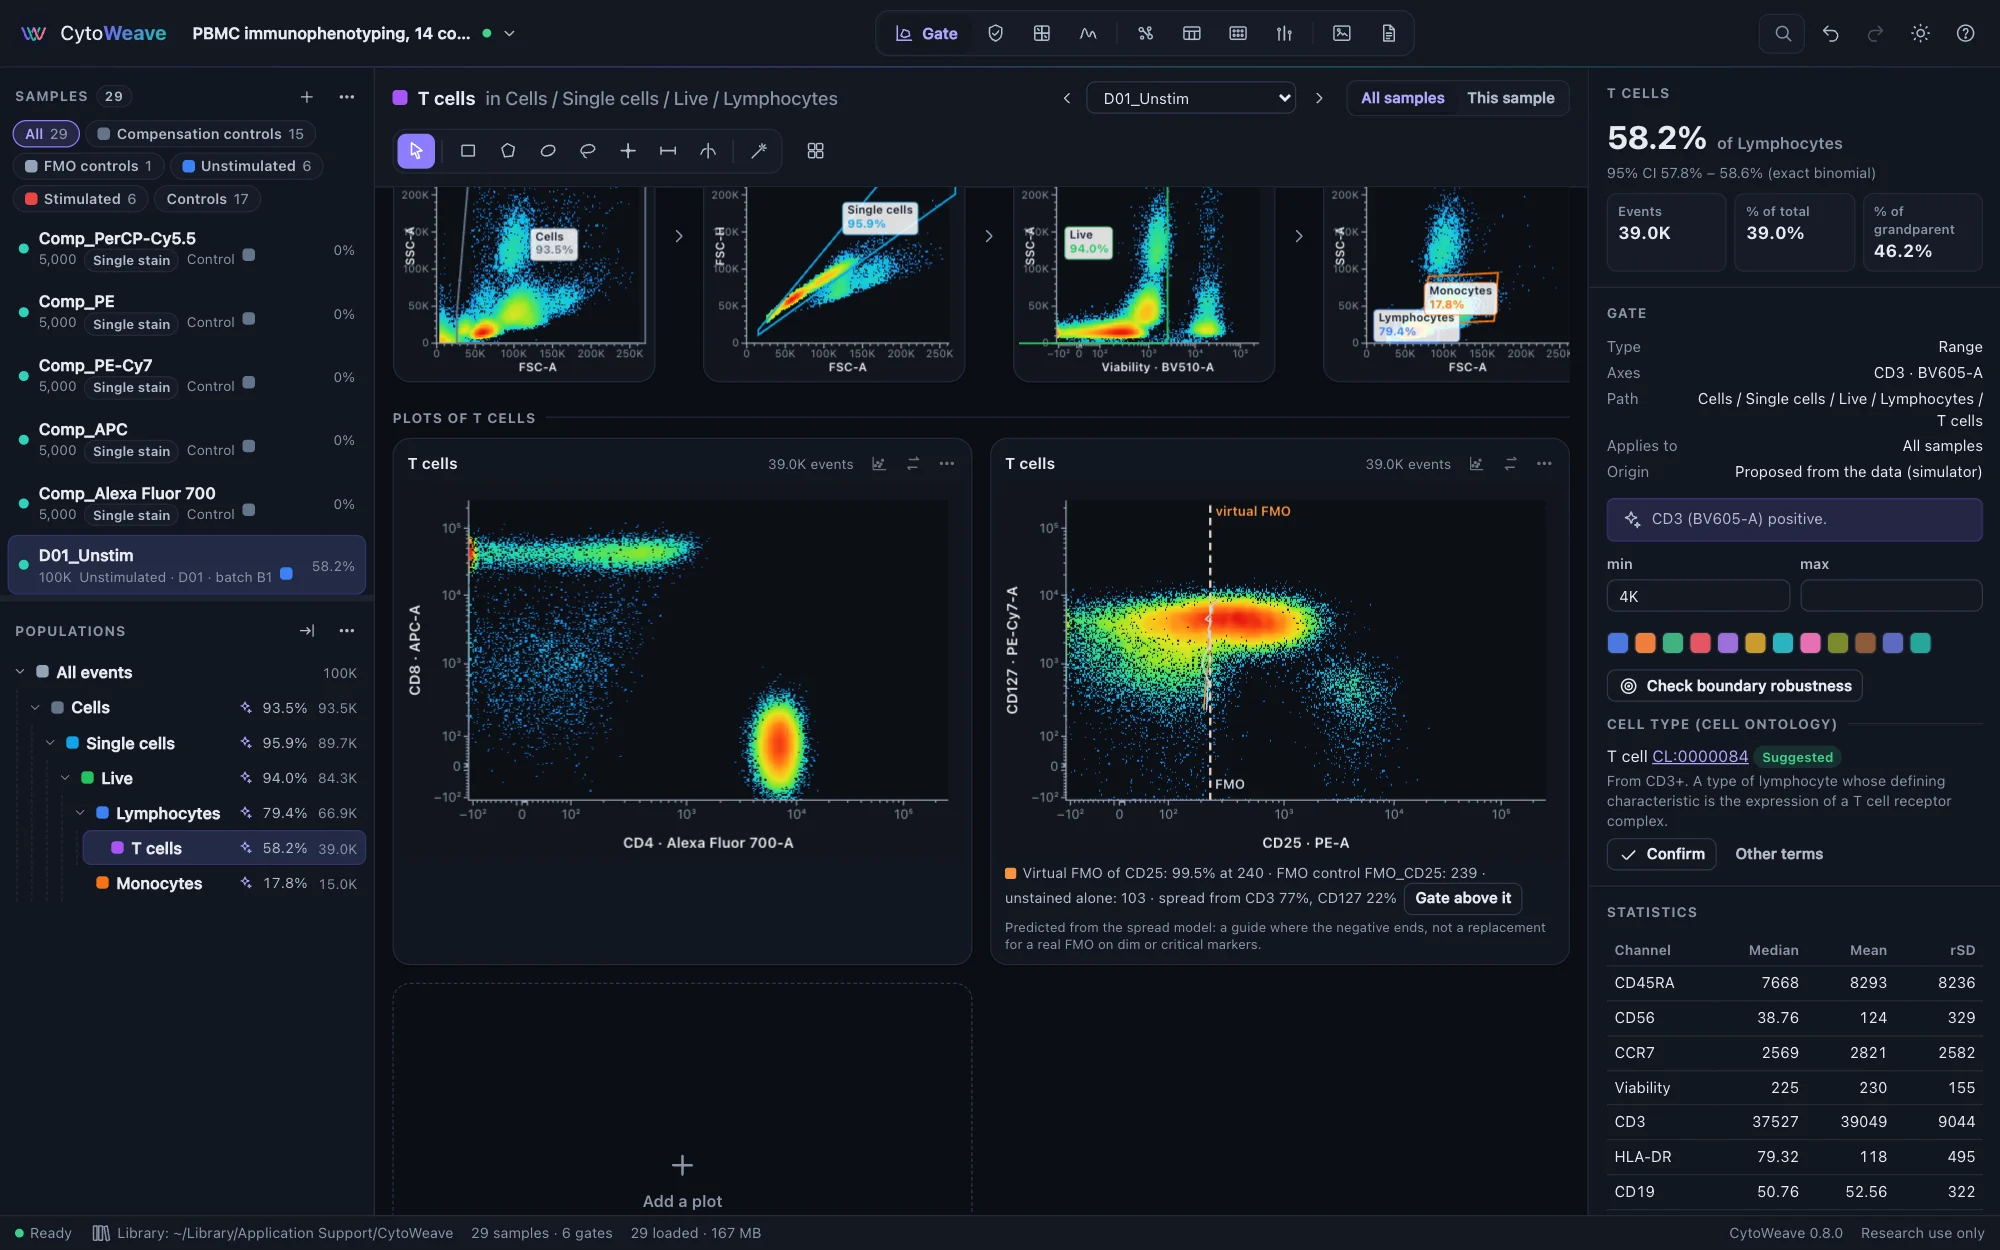Select the rectangle gate tool
2000x1250 pixels.
pos(467,151)
